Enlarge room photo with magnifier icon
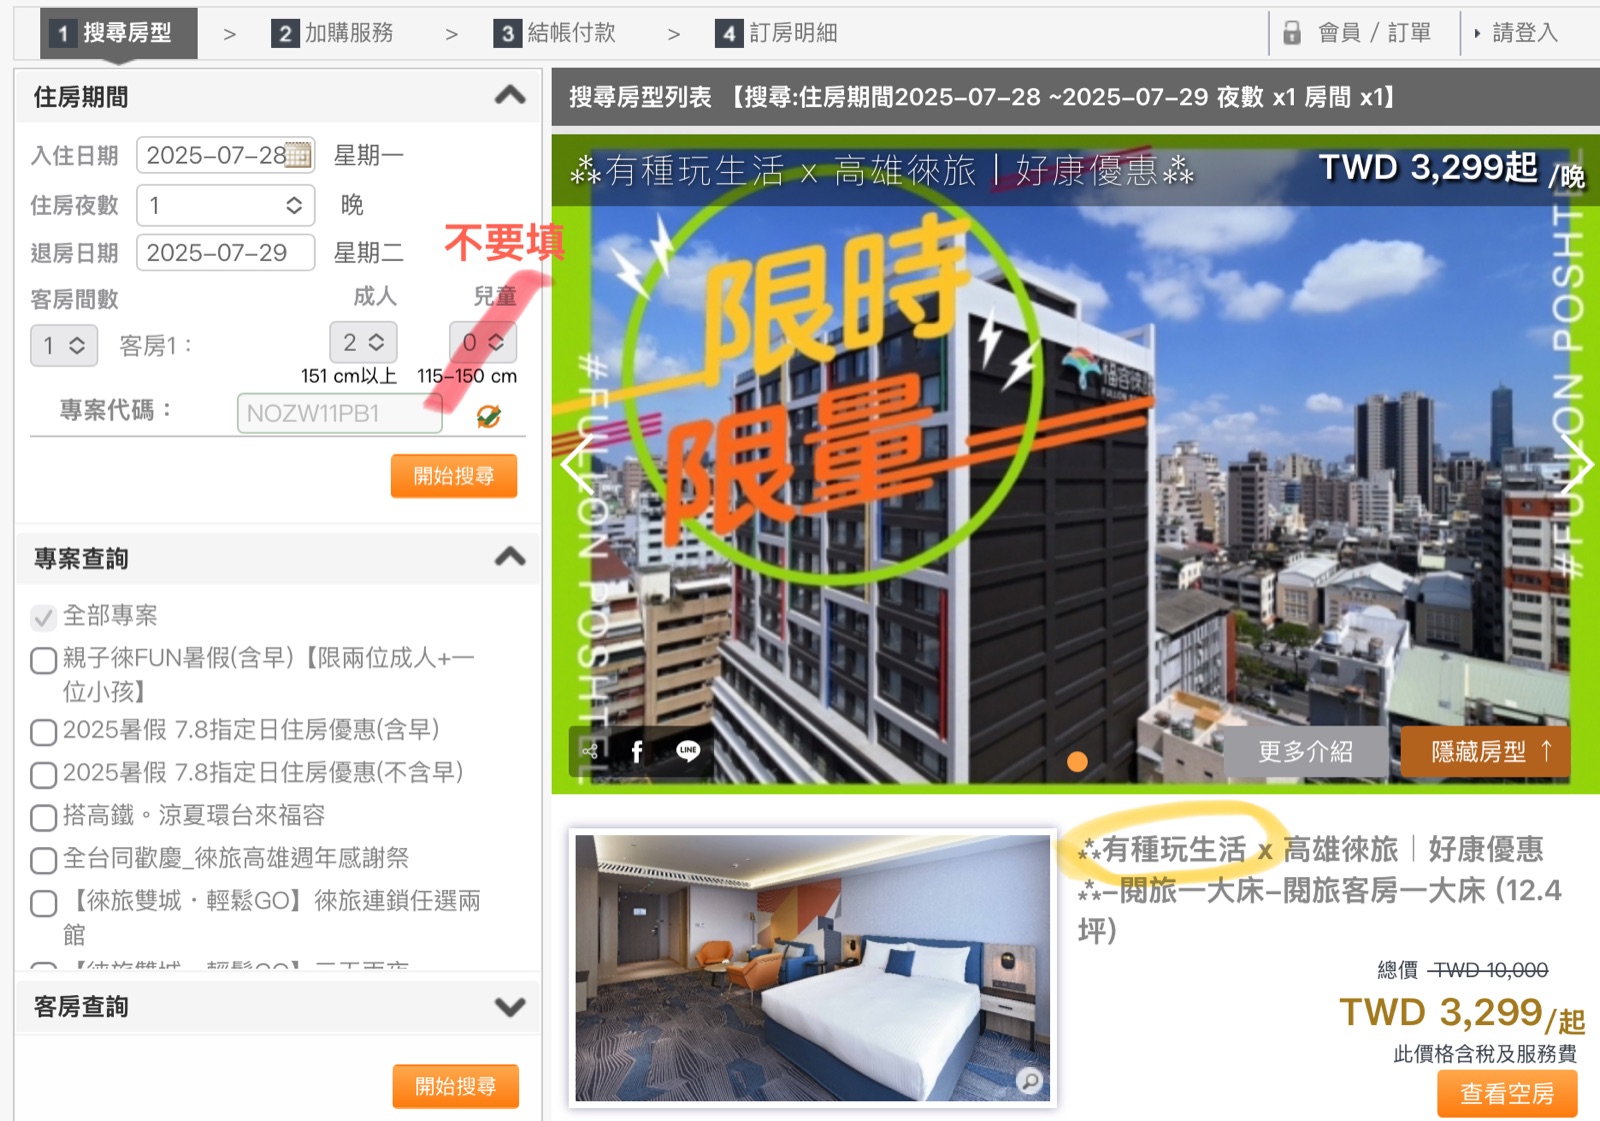The image size is (1600, 1121). 1029,1080
